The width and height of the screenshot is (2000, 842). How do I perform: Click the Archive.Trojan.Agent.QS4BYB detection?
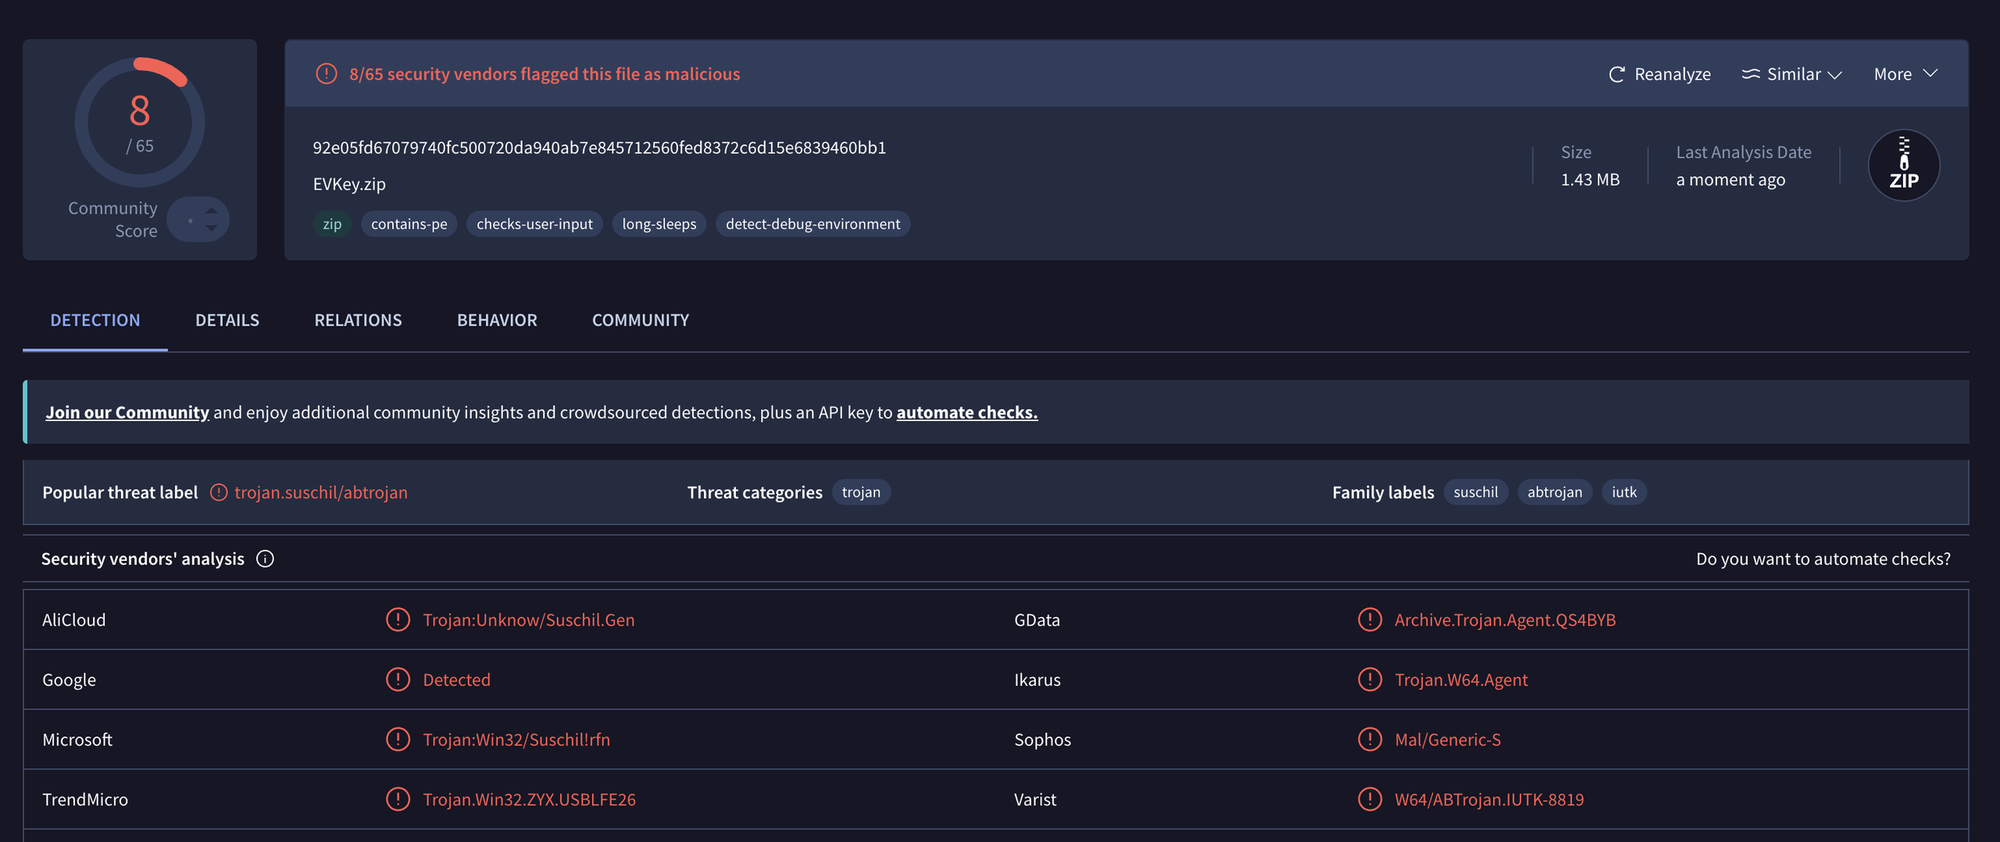[x=1505, y=620]
